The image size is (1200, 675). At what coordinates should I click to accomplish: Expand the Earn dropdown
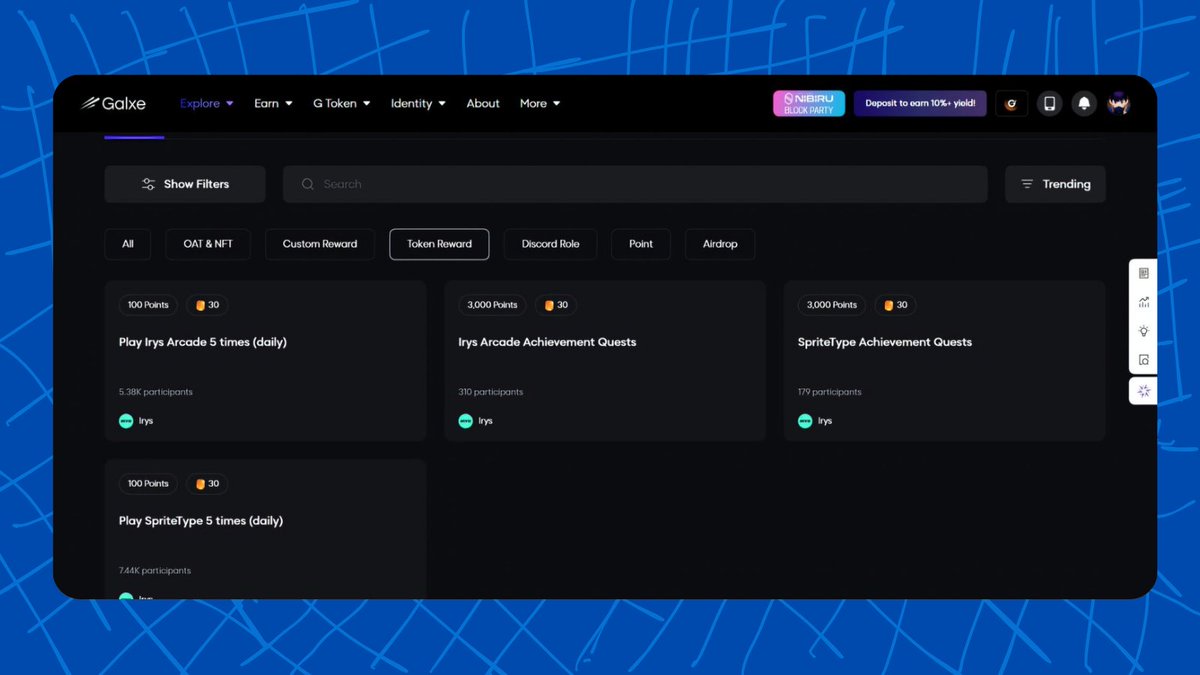273,103
